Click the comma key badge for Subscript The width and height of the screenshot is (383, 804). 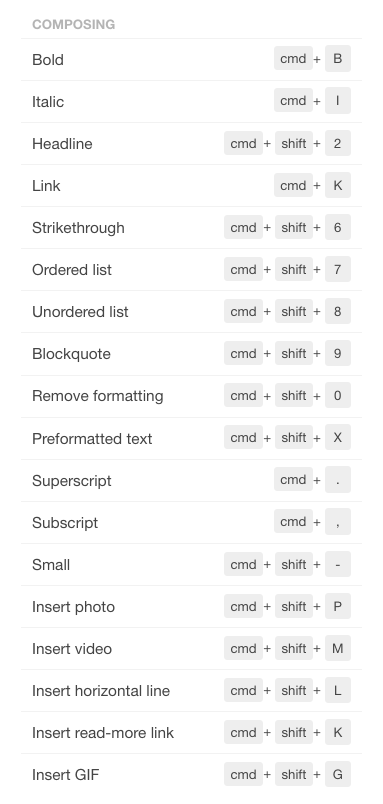click(337, 521)
